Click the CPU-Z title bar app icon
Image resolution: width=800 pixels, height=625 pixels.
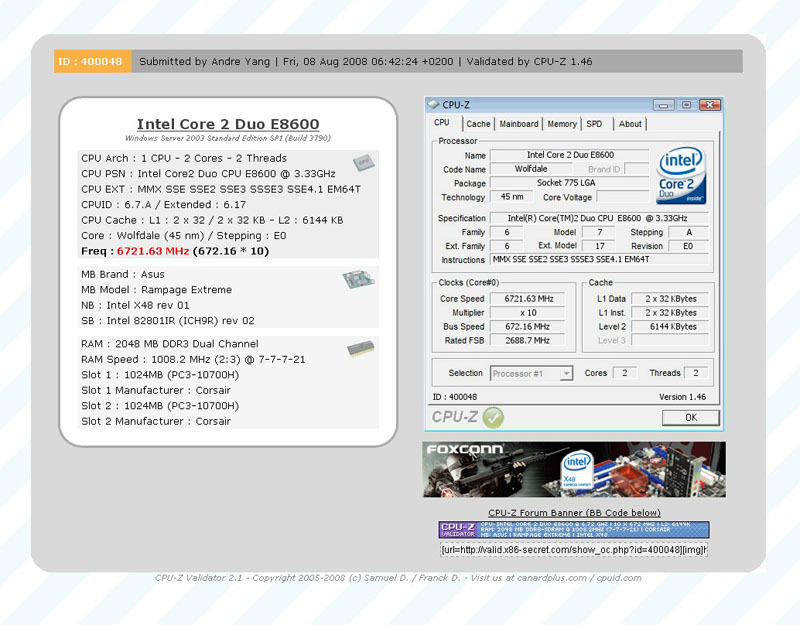[433, 104]
